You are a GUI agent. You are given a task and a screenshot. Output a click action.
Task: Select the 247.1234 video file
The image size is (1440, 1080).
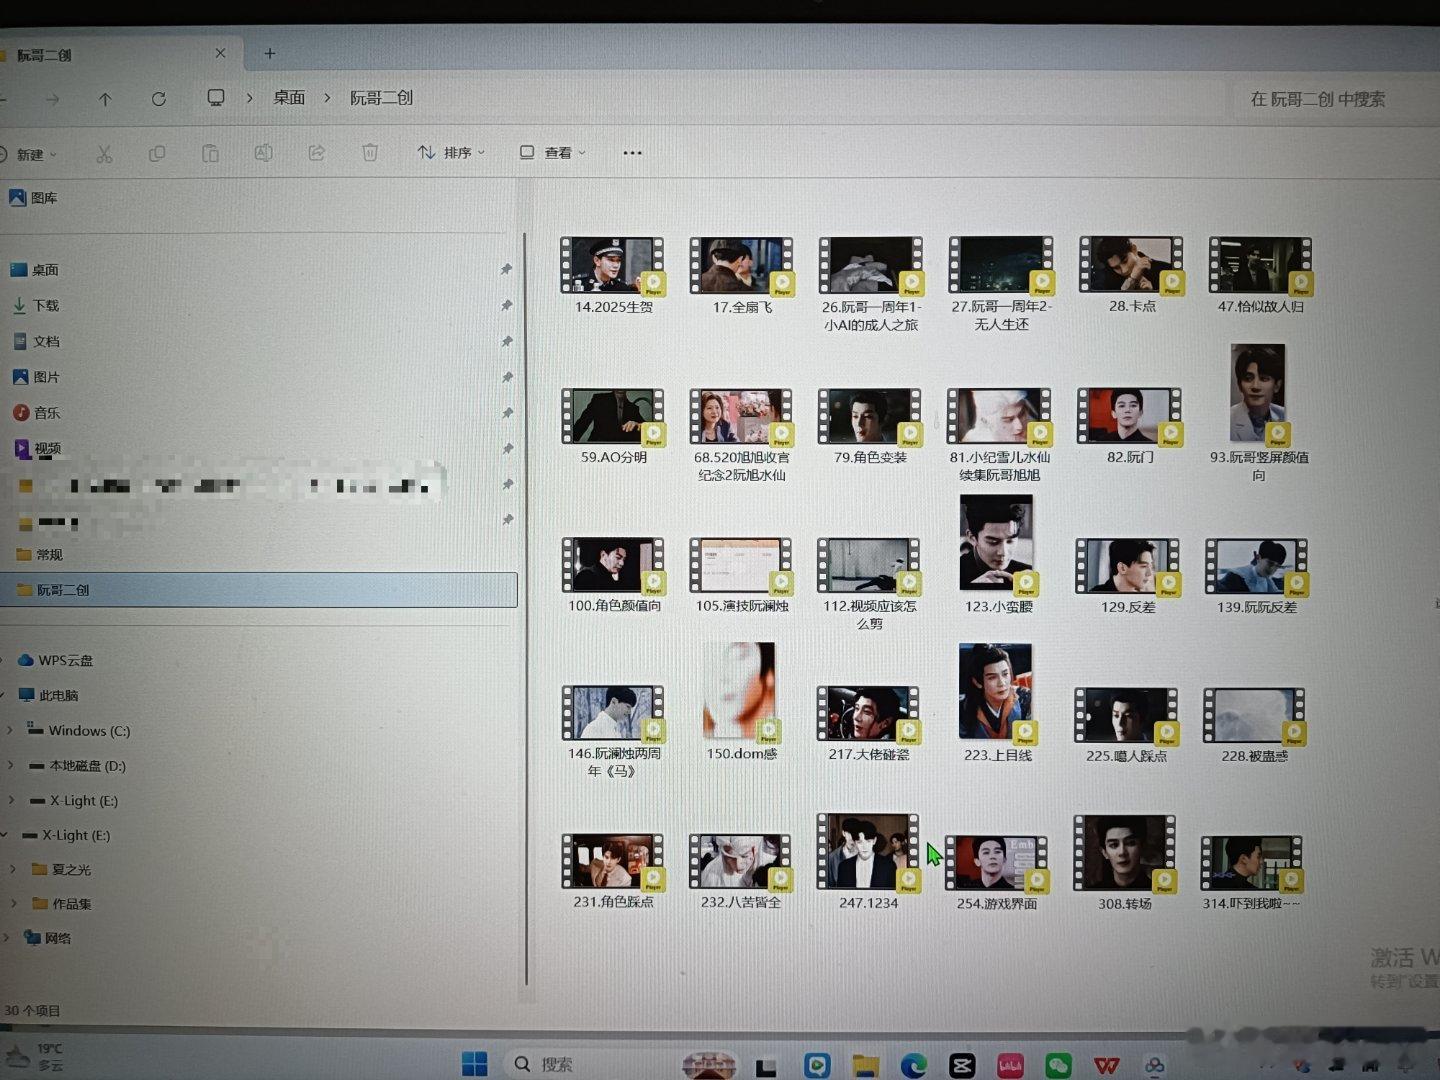click(x=868, y=861)
